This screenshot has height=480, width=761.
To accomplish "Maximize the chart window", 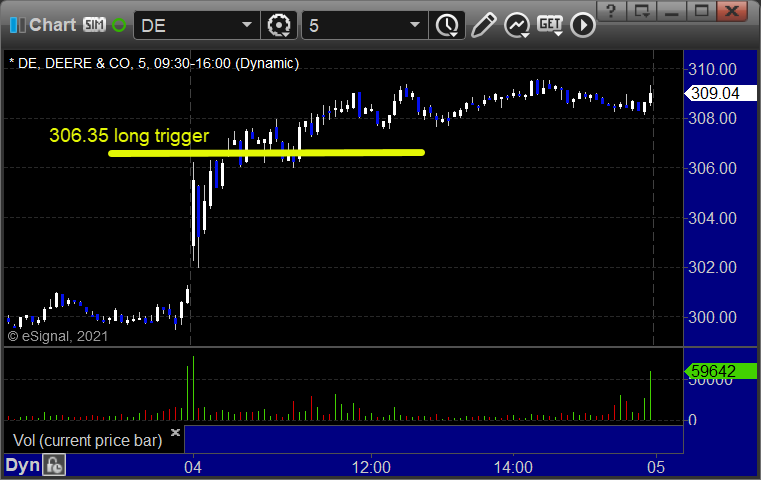I will point(701,11).
